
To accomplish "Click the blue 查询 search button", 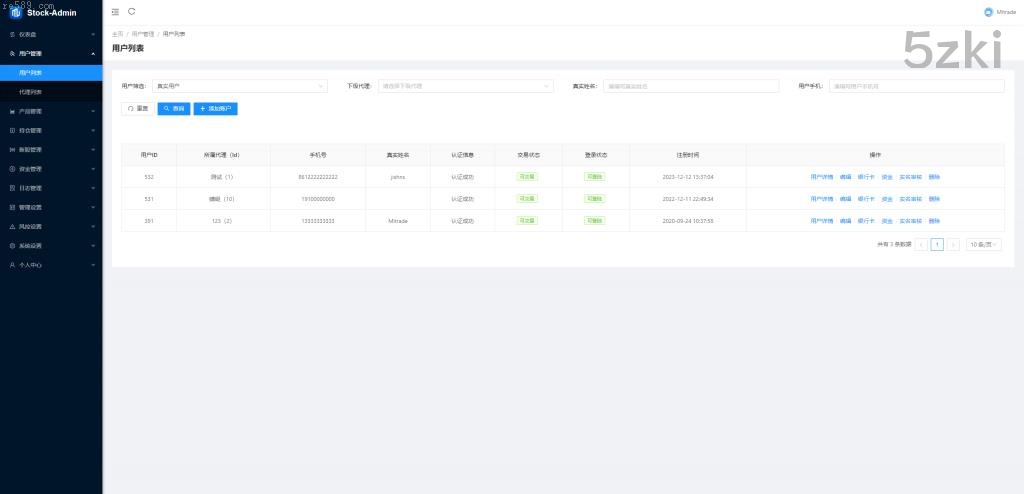I will 173,108.
